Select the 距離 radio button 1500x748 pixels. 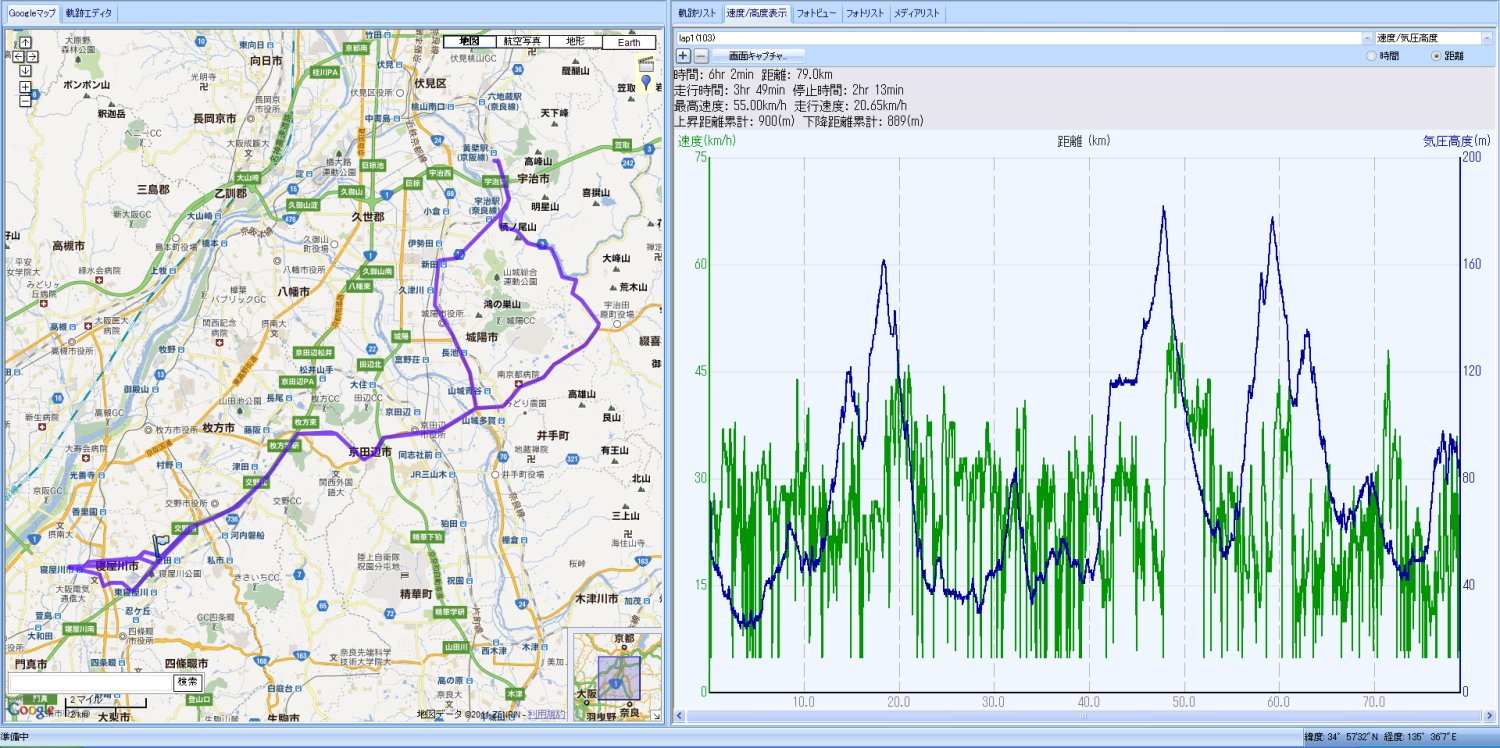point(1437,56)
